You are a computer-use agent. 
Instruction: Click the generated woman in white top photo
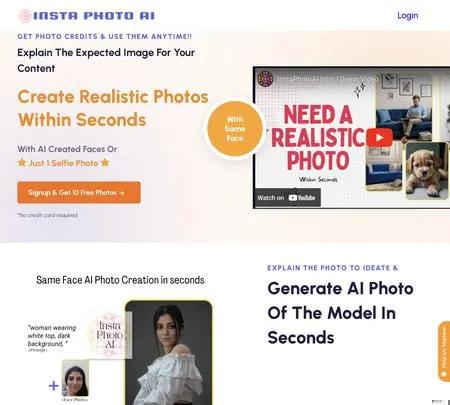point(169,353)
